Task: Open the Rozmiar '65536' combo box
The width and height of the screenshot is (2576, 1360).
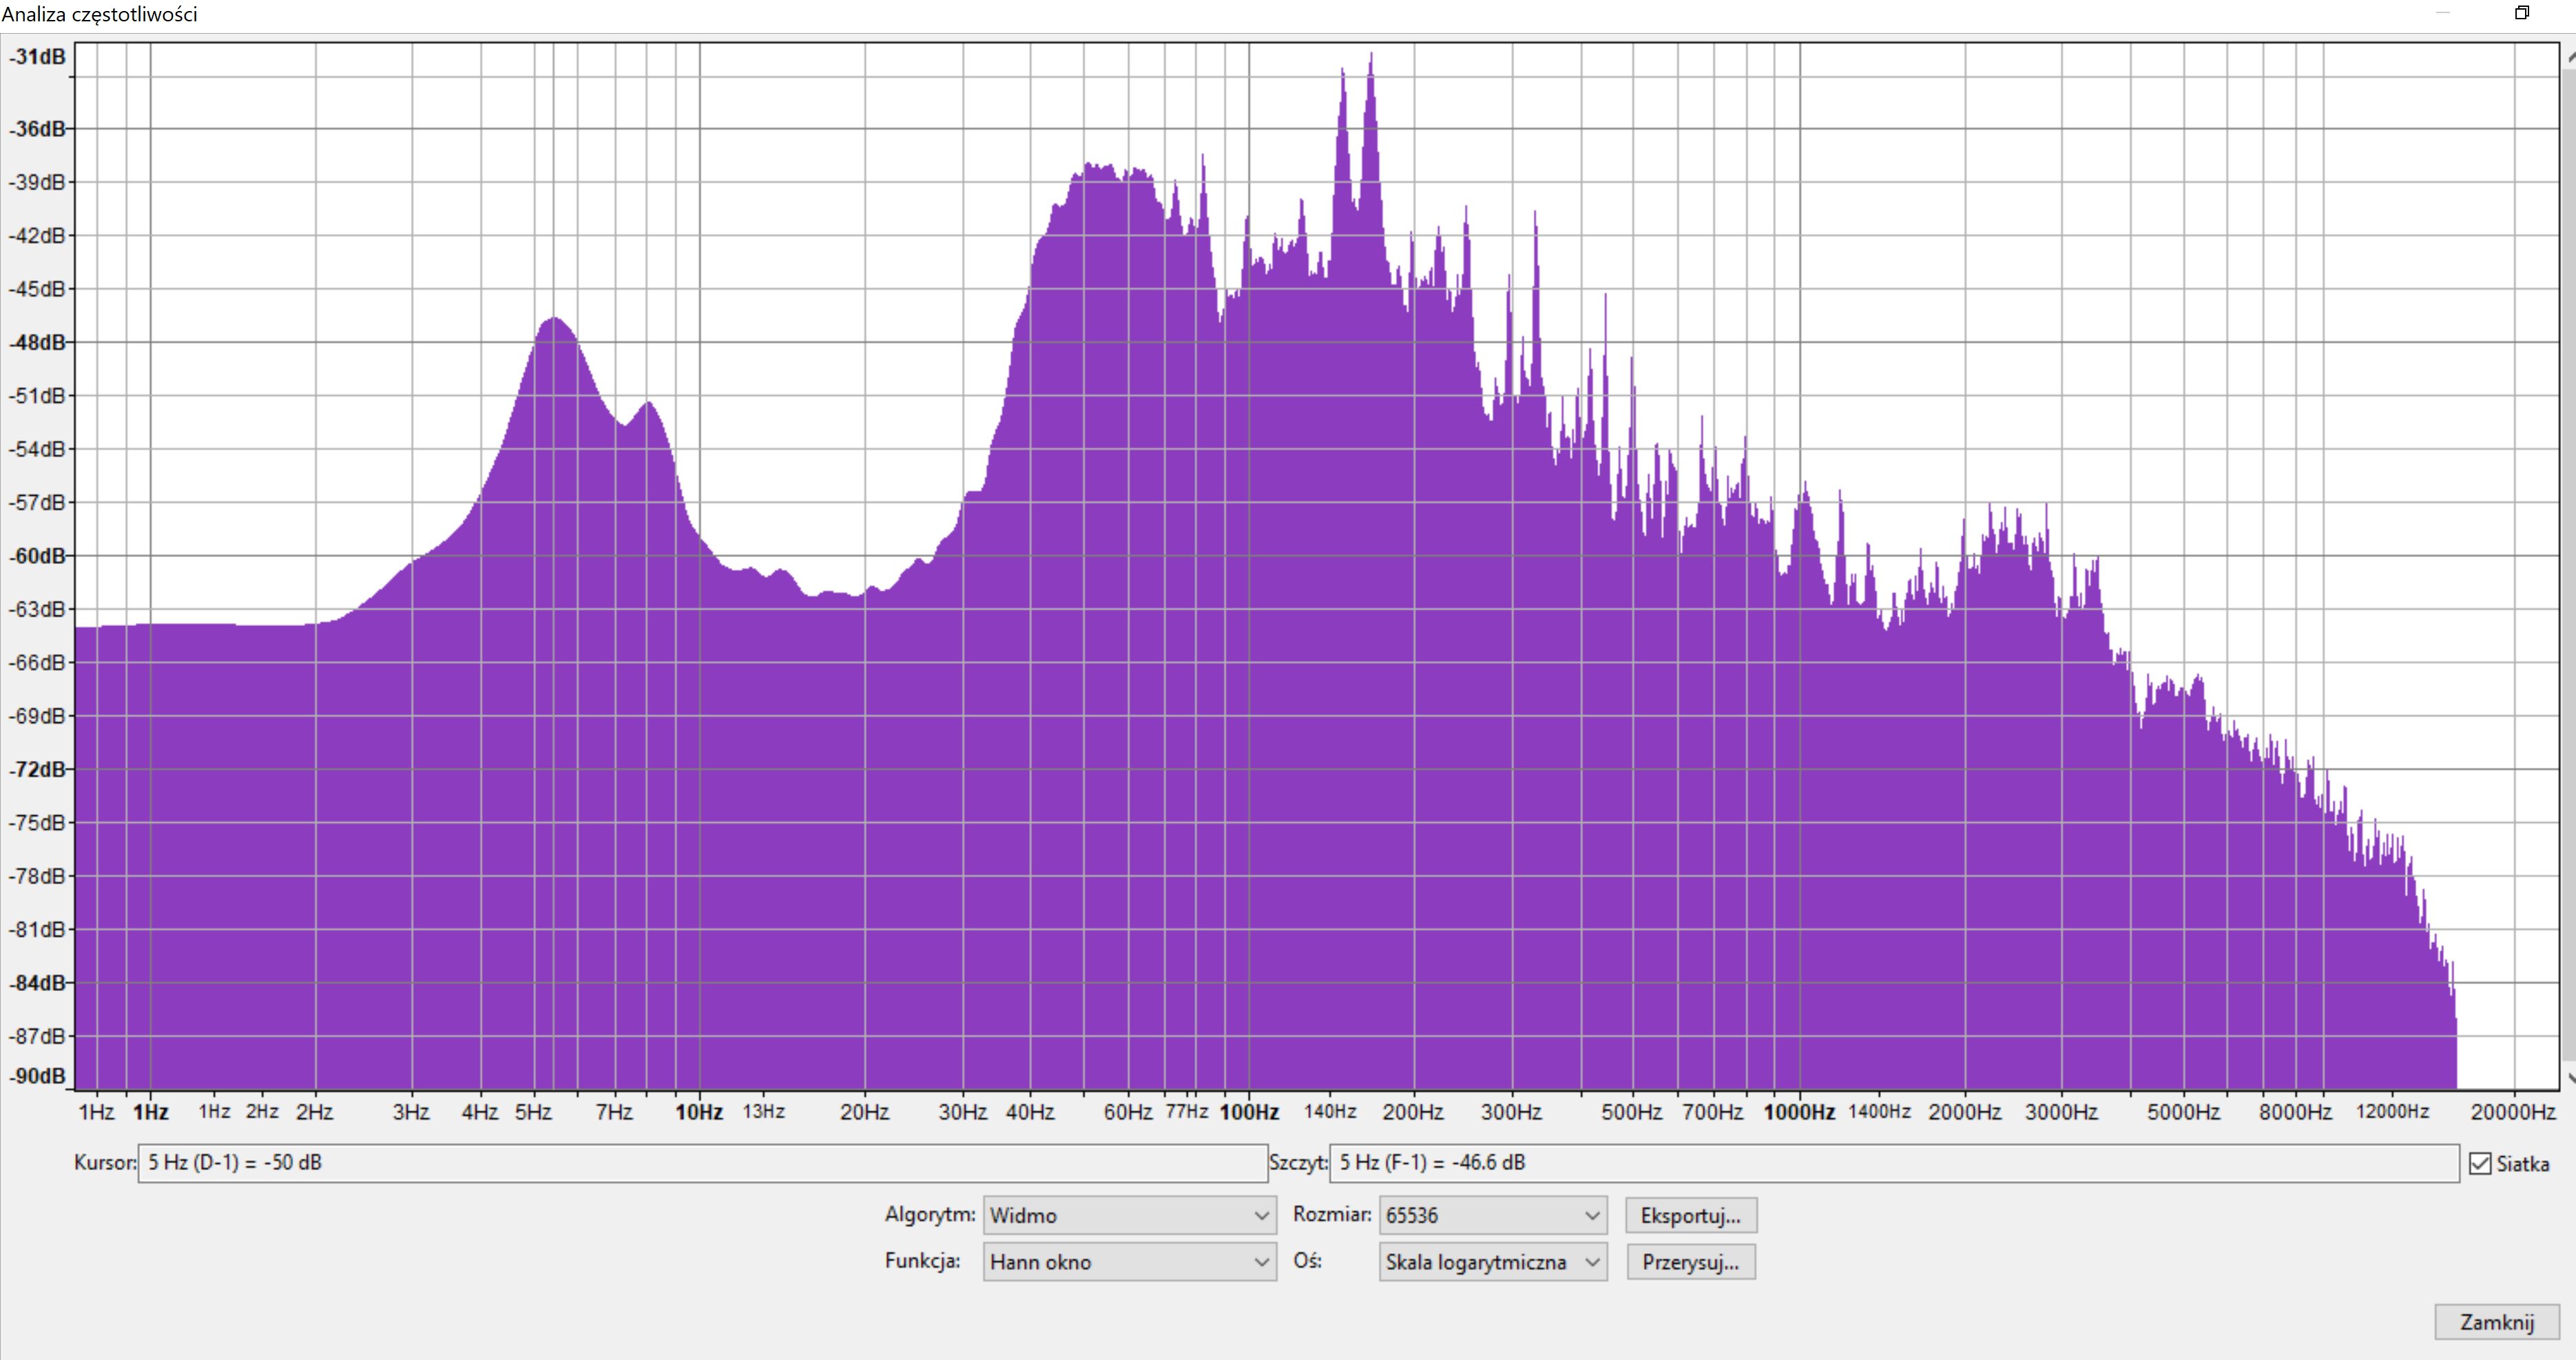Action: [1492, 1216]
